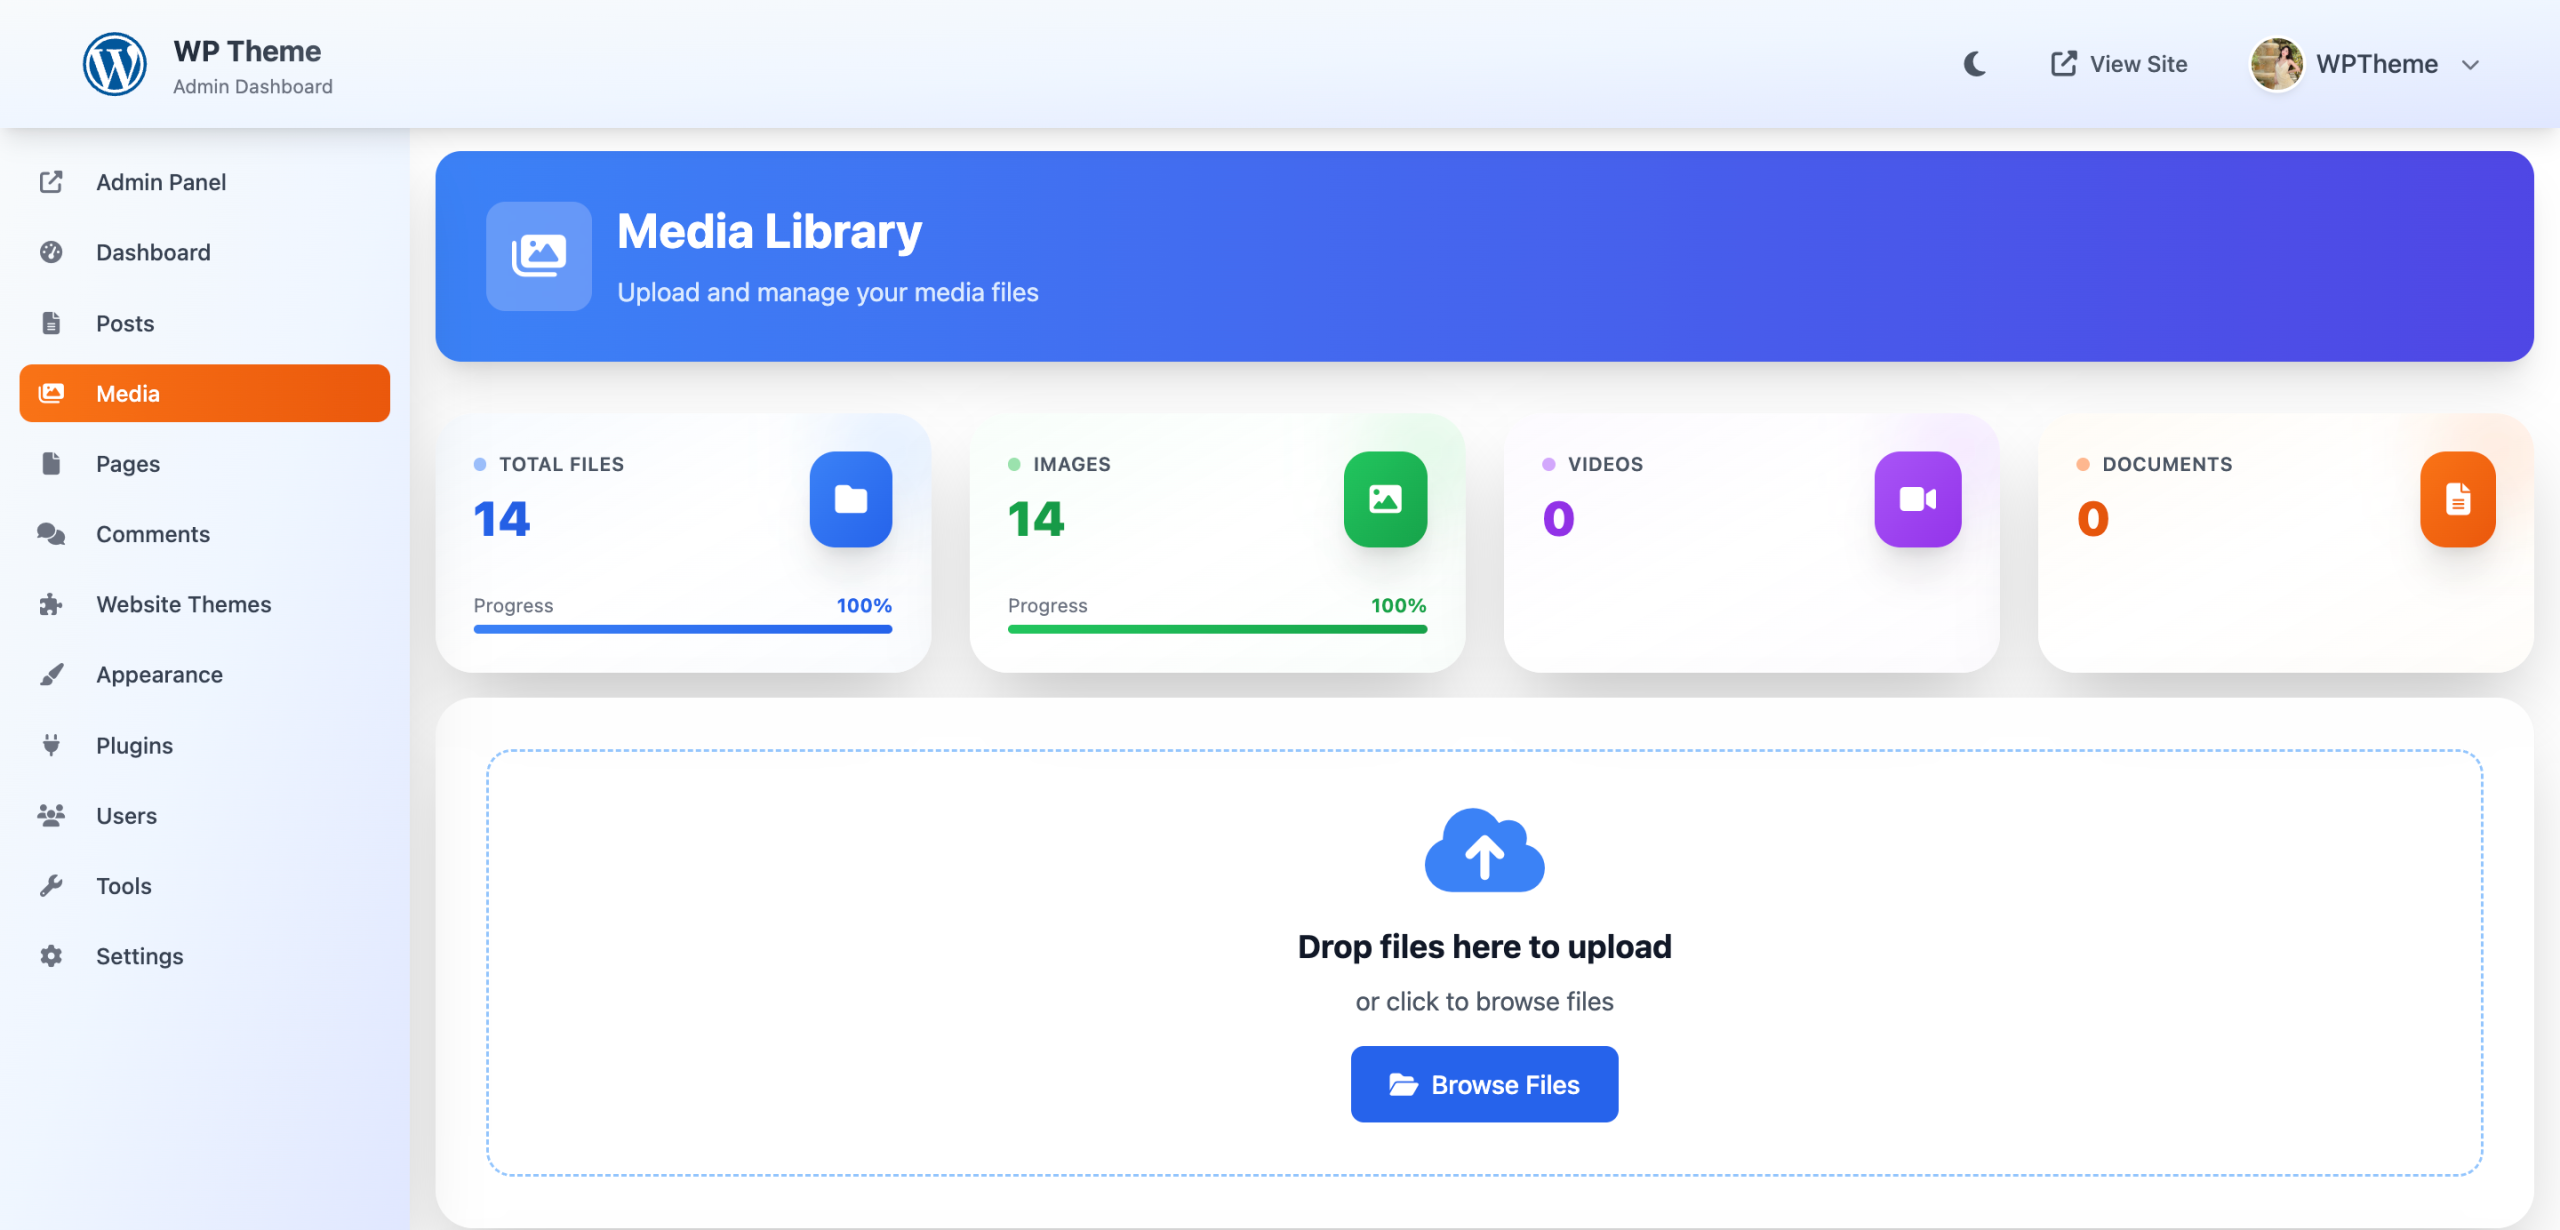
Task: Open Settings from the sidebar
Action: (139, 956)
